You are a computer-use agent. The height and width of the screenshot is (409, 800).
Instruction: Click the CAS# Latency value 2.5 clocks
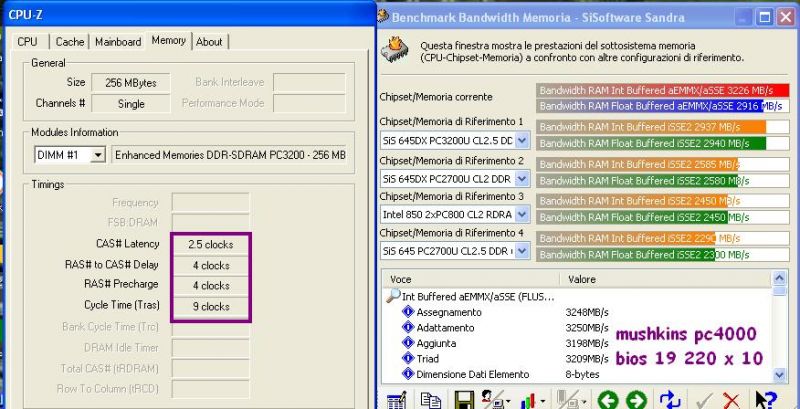(x=210, y=244)
